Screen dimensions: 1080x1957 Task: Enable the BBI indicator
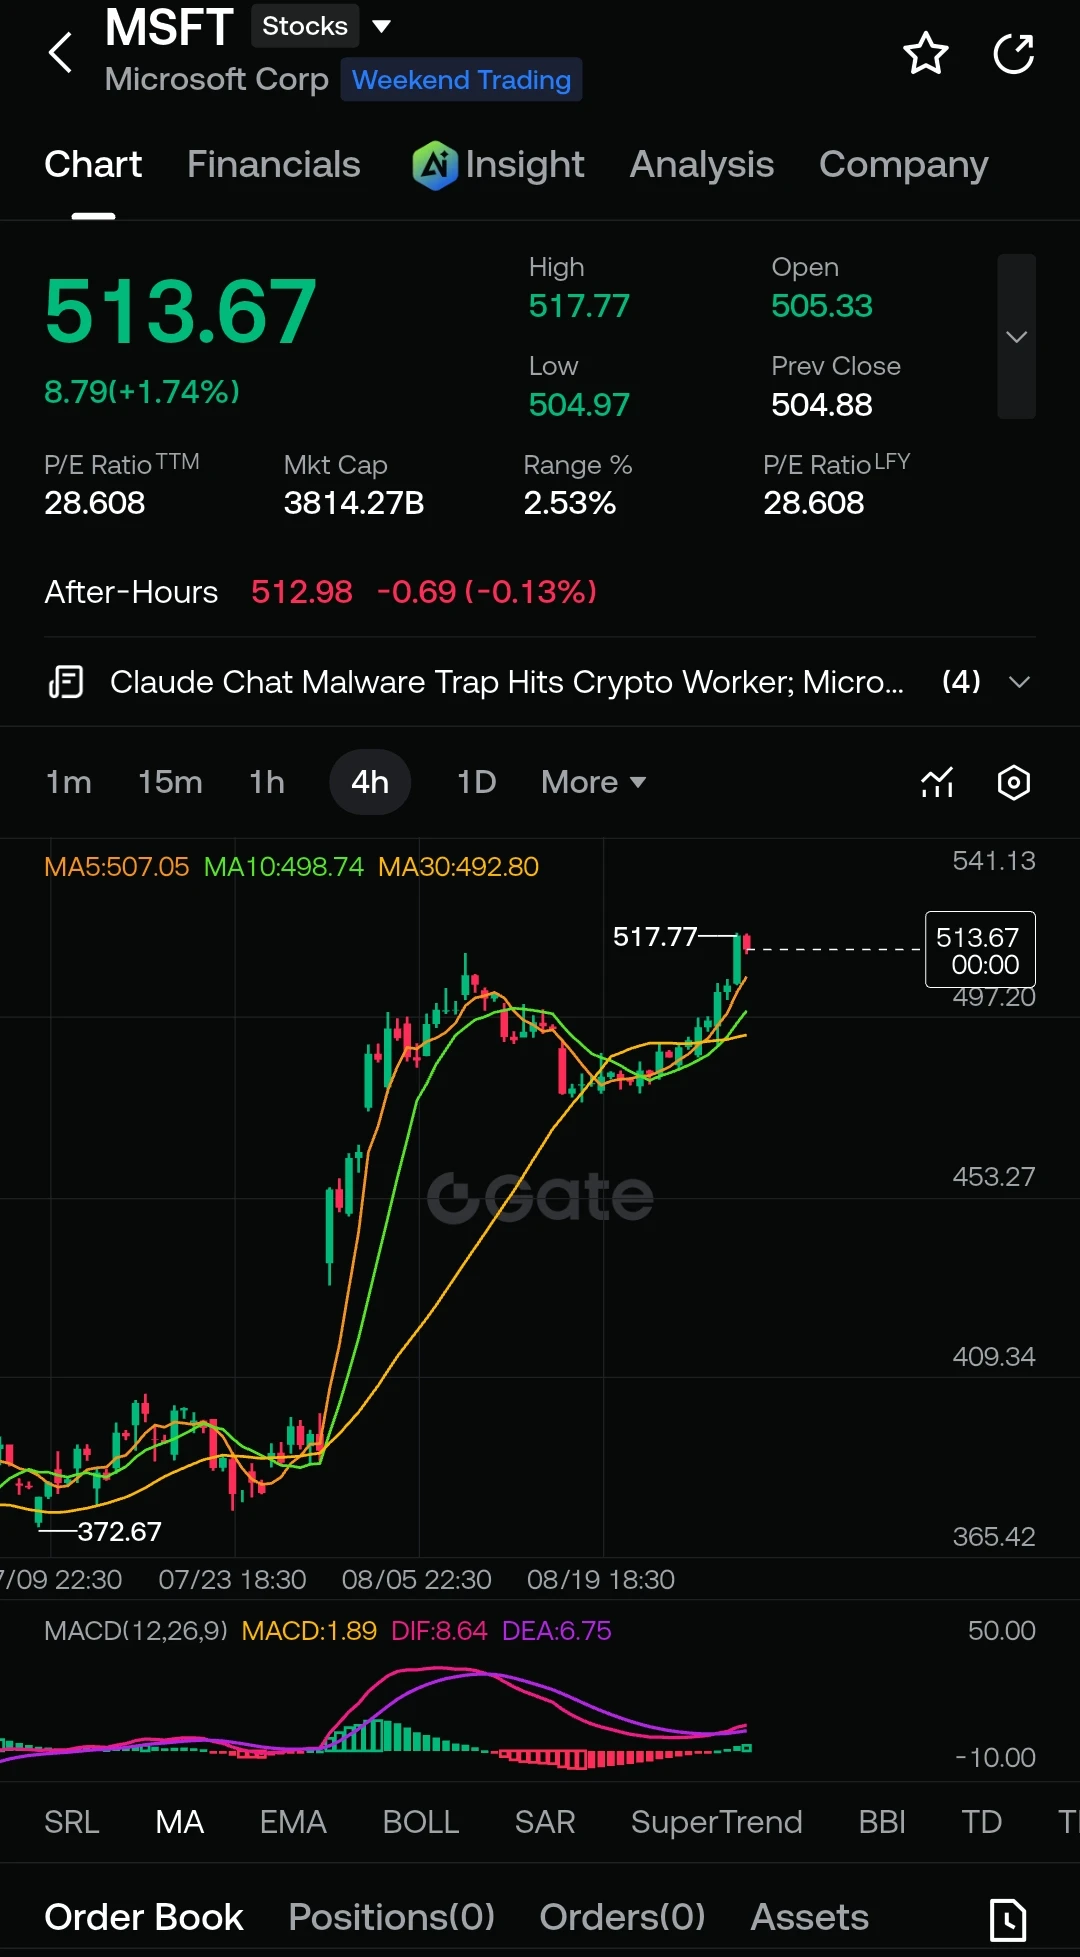pos(881,1822)
